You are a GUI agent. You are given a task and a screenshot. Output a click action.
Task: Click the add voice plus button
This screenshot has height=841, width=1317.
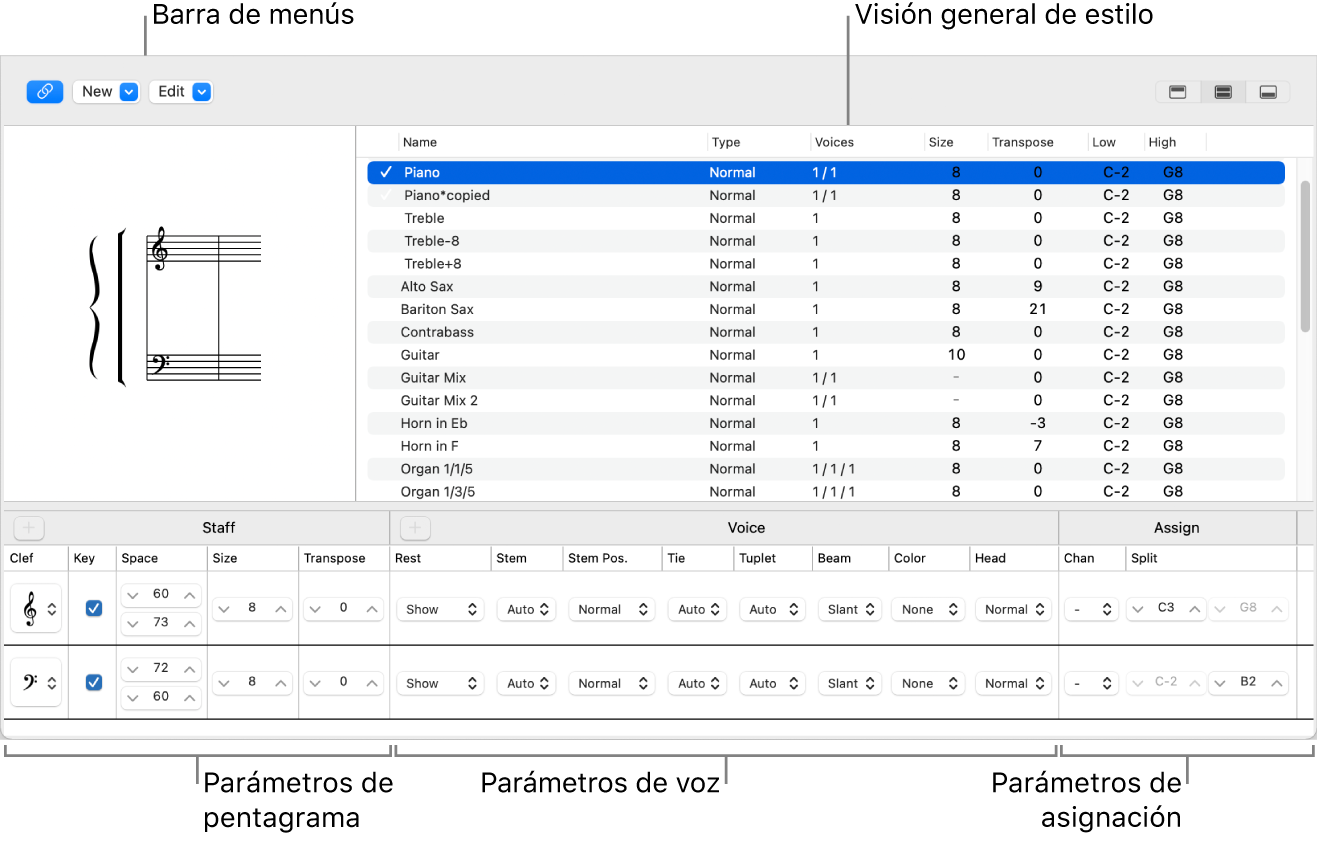coord(415,528)
